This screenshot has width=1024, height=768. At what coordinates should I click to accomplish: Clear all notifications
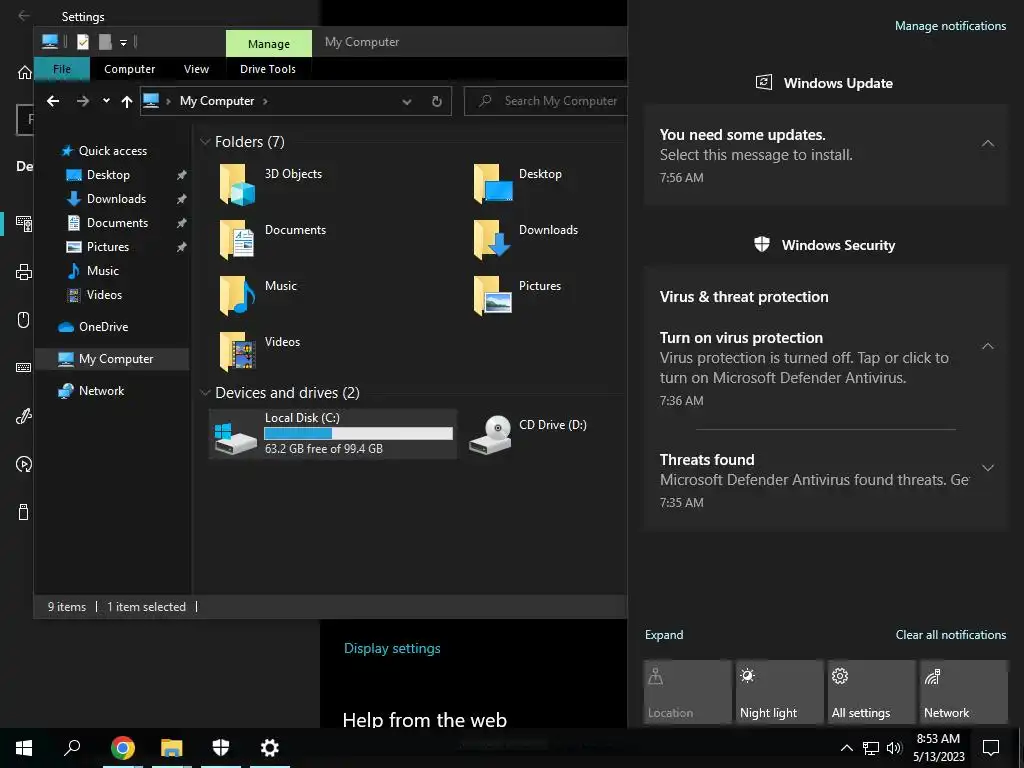coord(950,635)
